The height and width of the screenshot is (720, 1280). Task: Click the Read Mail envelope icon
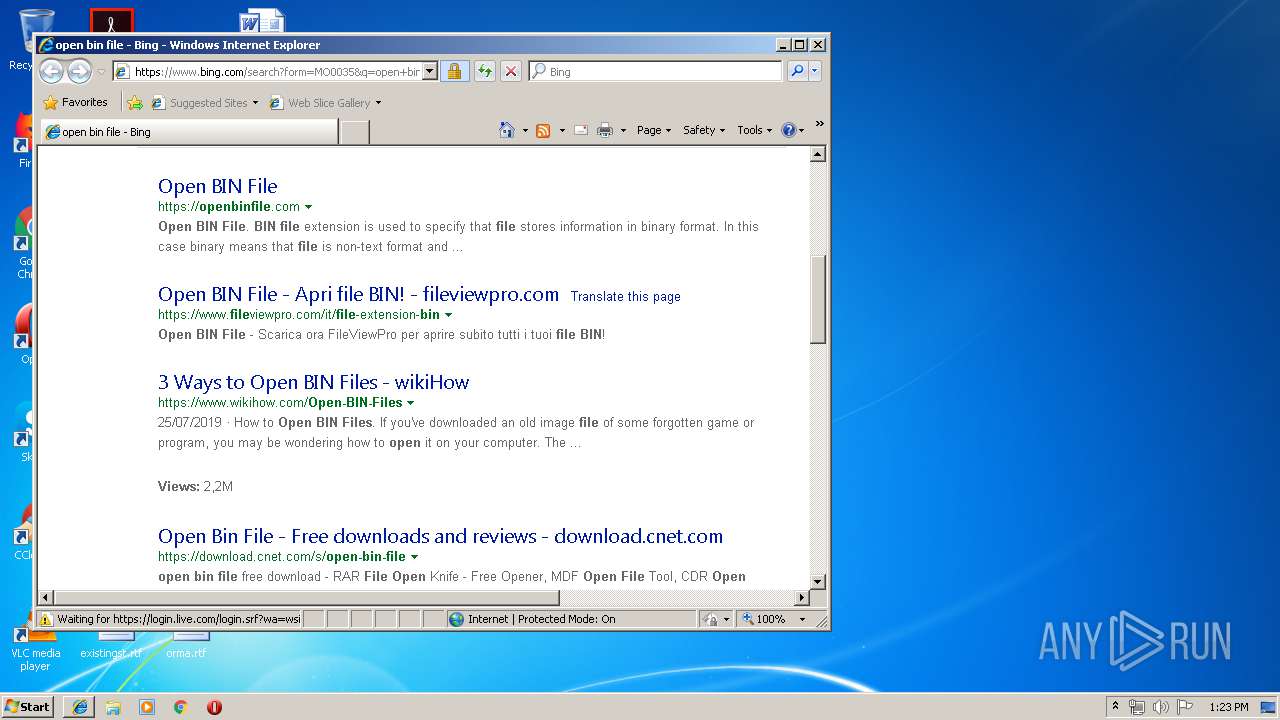pyautogui.click(x=581, y=130)
